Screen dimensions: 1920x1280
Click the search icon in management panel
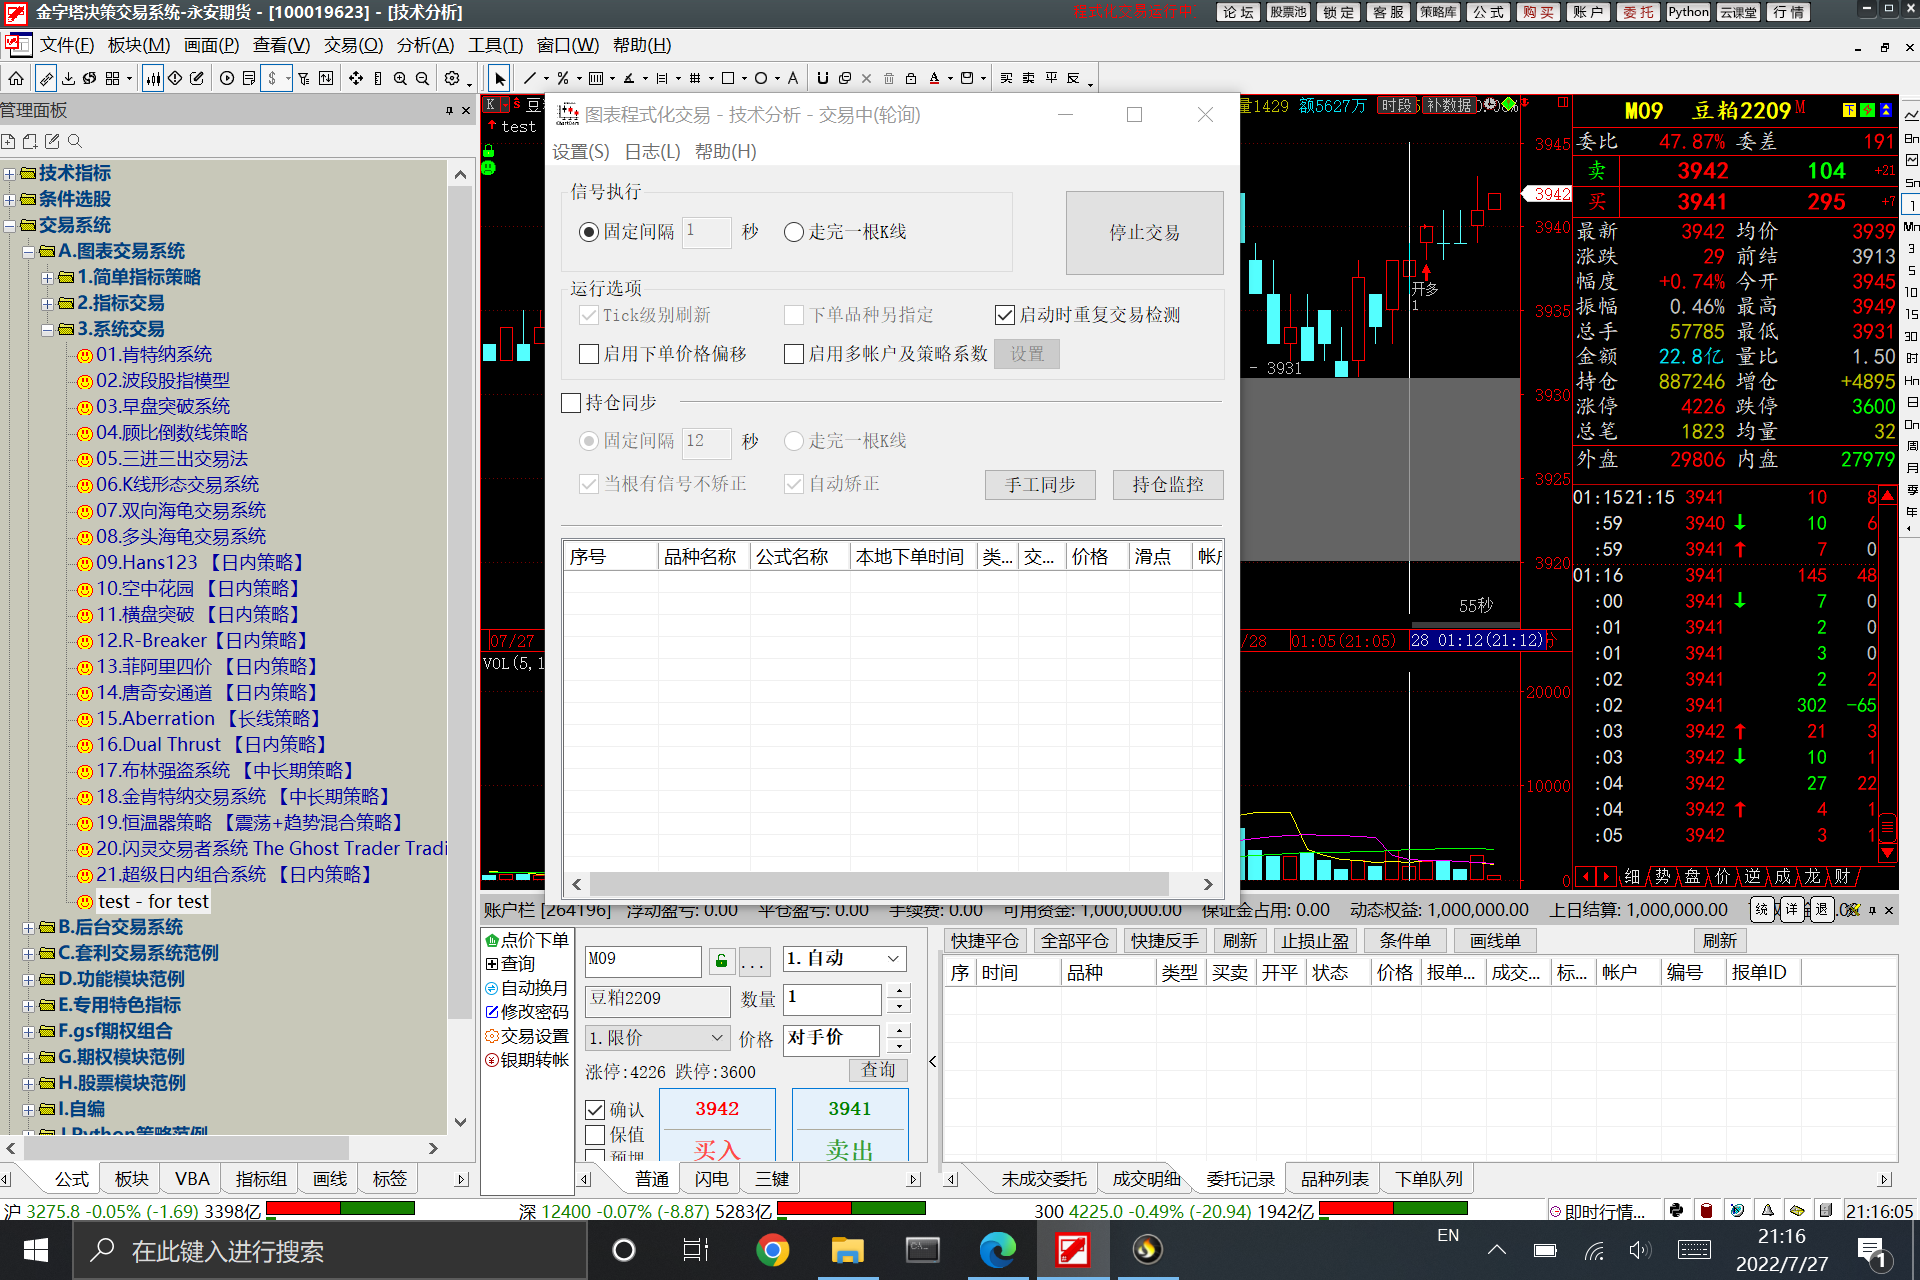point(74,141)
